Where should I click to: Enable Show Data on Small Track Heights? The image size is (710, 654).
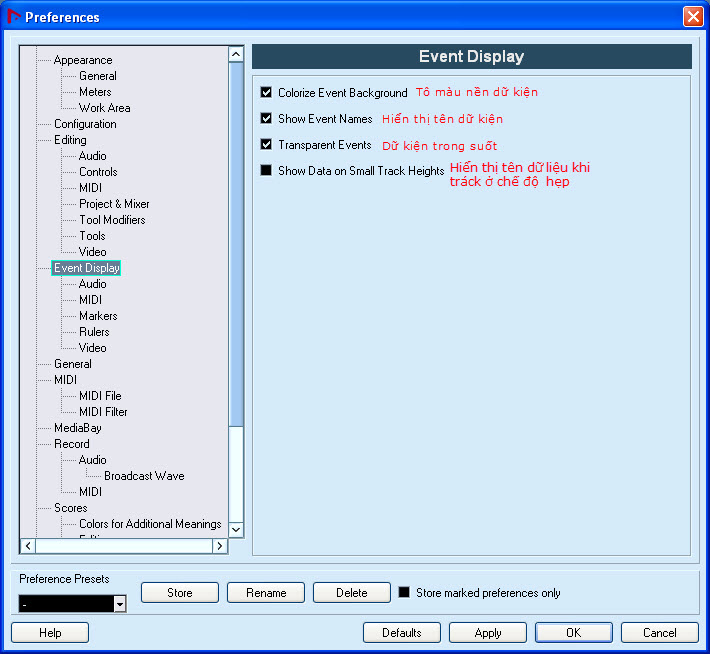pos(266,170)
